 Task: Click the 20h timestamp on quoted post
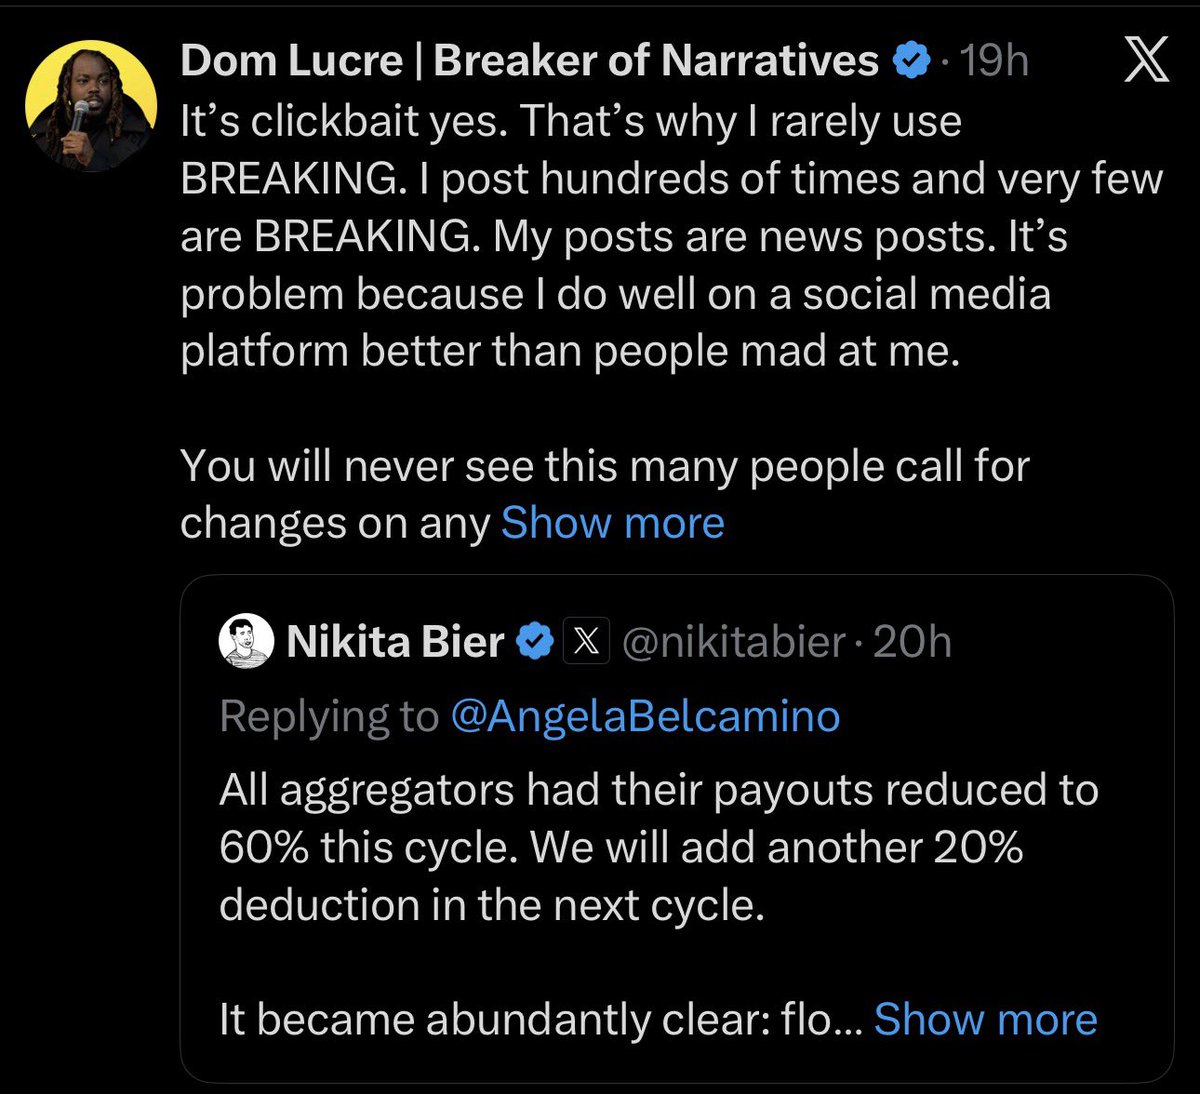(912, 641)
